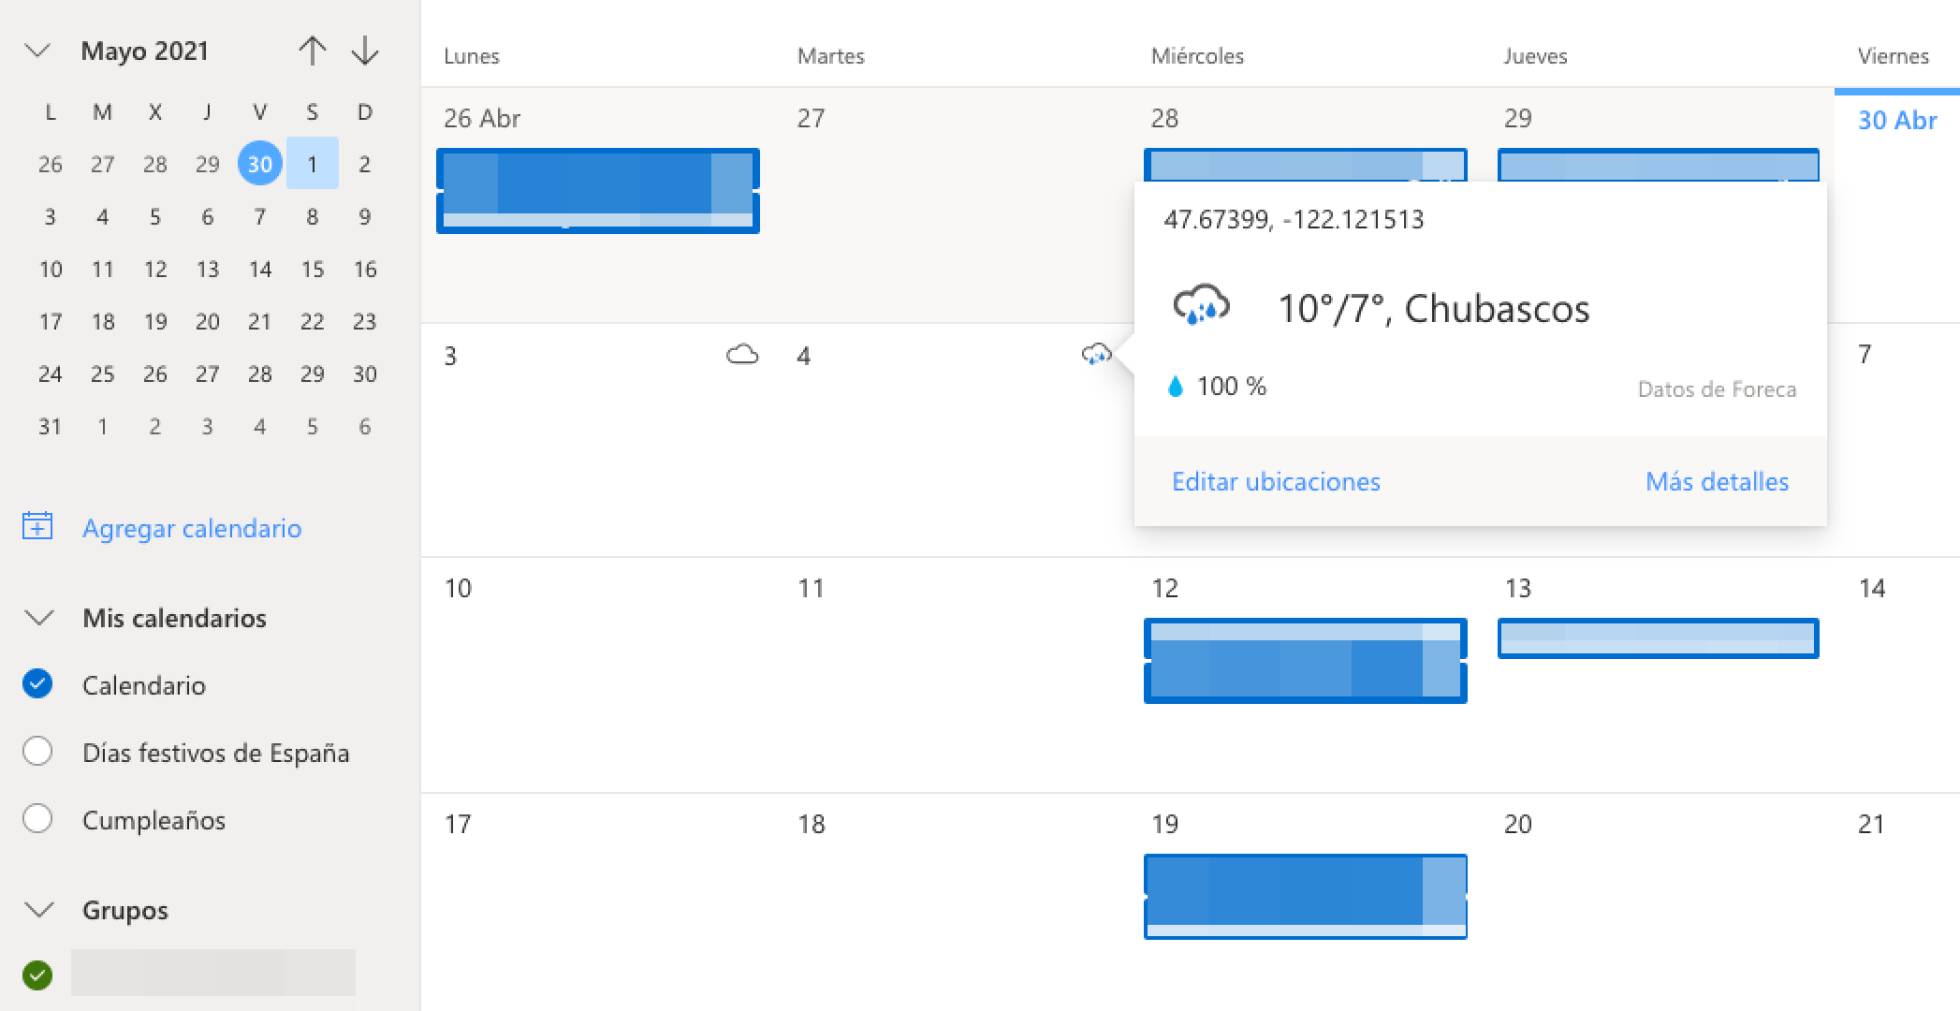The height and width of the screenshot is (1011, 1960).
Task: Click the showers cloud icon in weather popup
Action: (x=1201, y=305)
